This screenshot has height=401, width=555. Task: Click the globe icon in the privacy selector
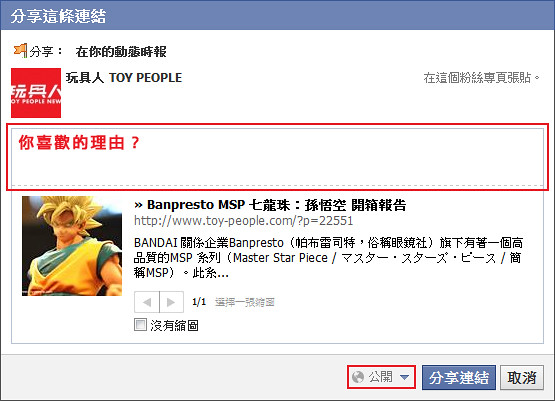(x=358, y=377)
